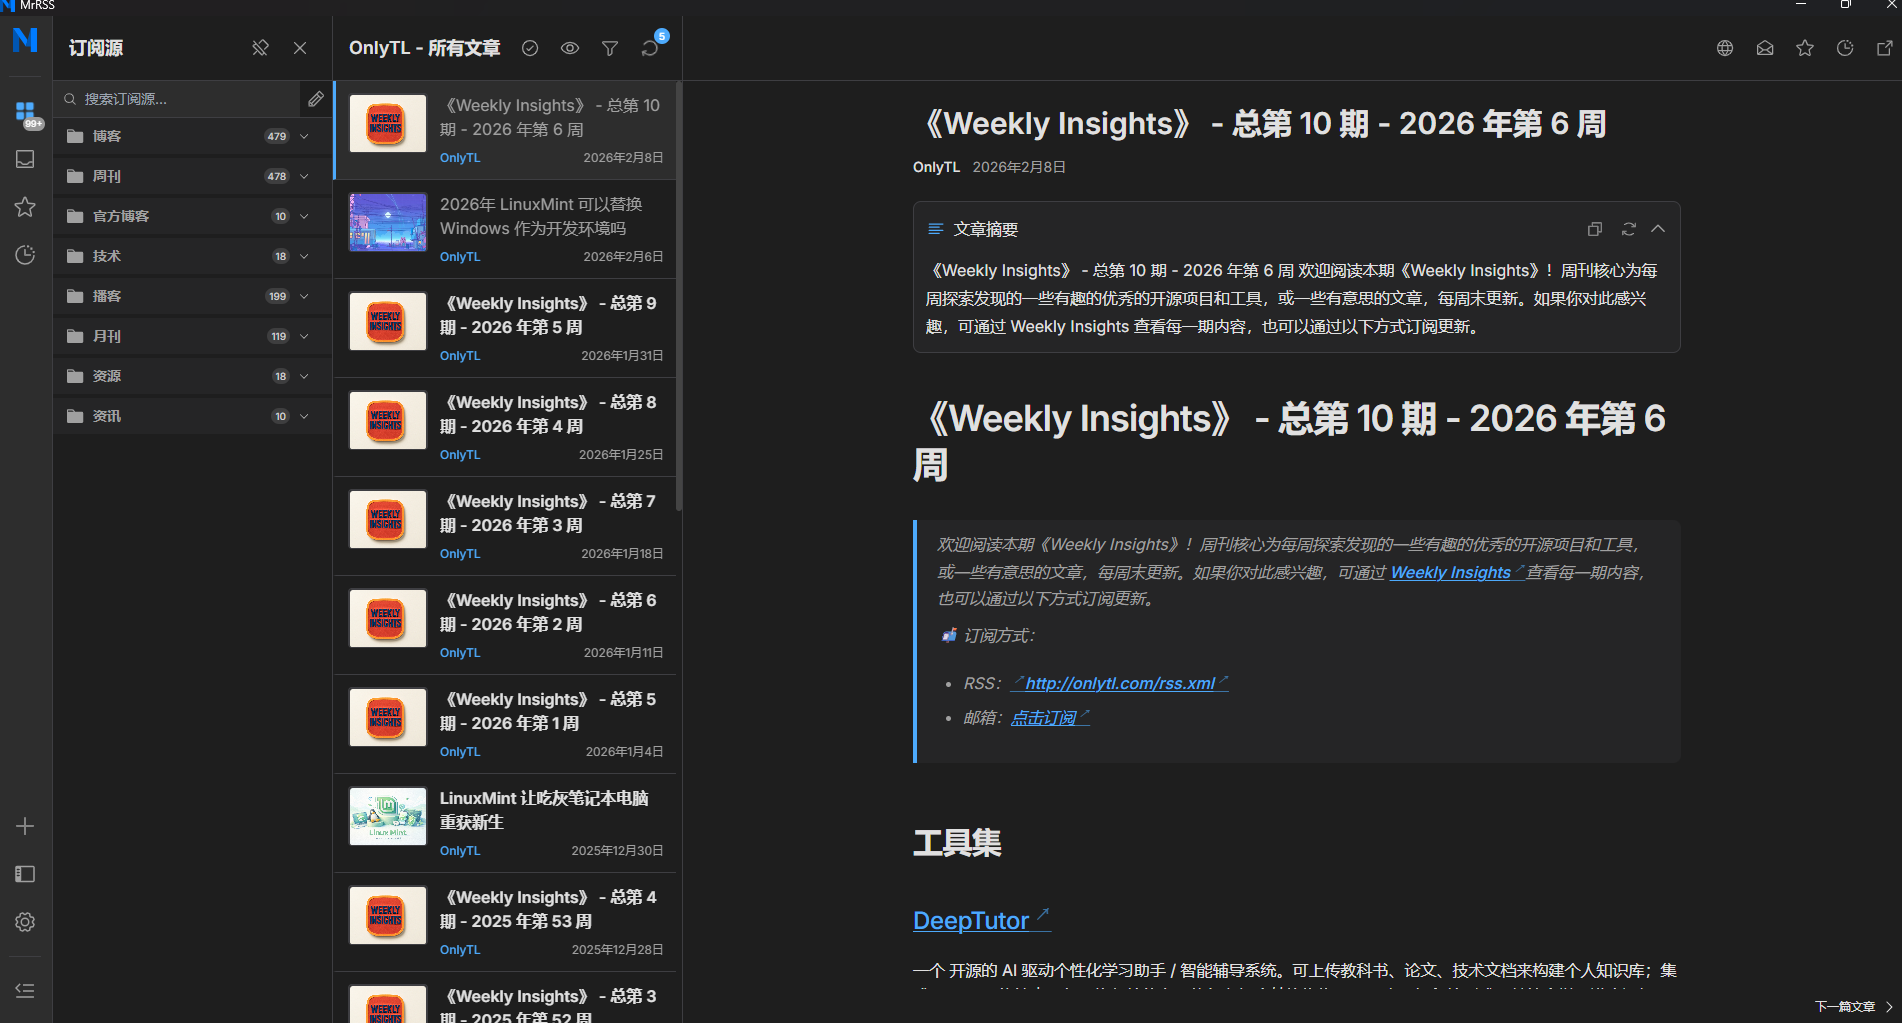The image size is (1902, 1023).
Task: Open the DeepTutor link
Action: point(971,920)
